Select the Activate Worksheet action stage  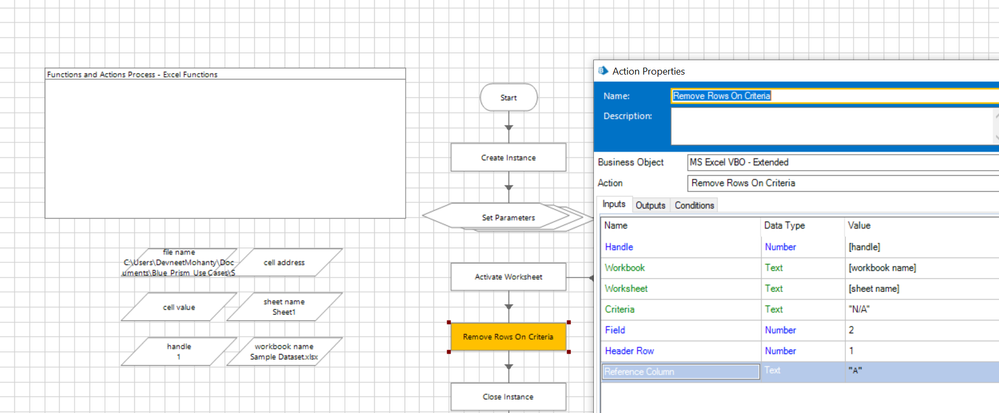pyautogui.click(x=508, y=277)
